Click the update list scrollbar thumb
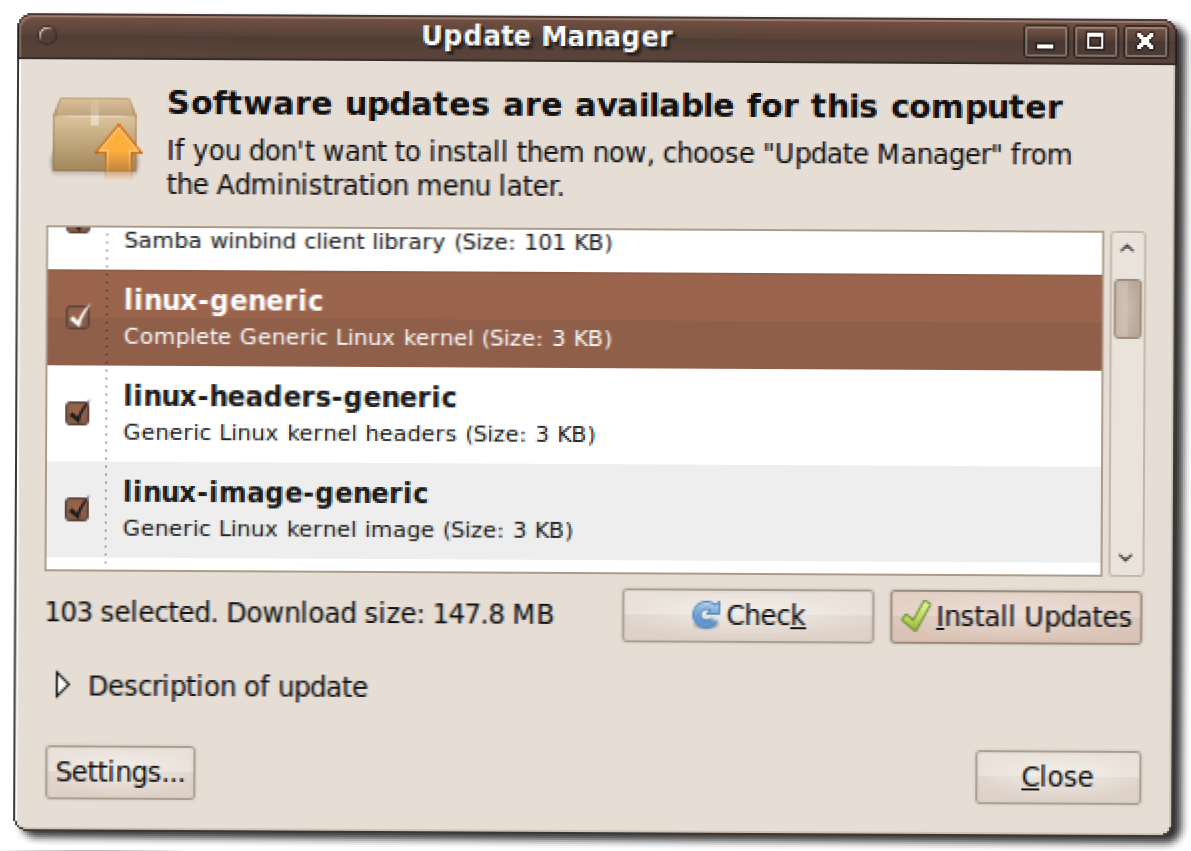This screenshot has width=1191, height=851. click(1127, 308)
